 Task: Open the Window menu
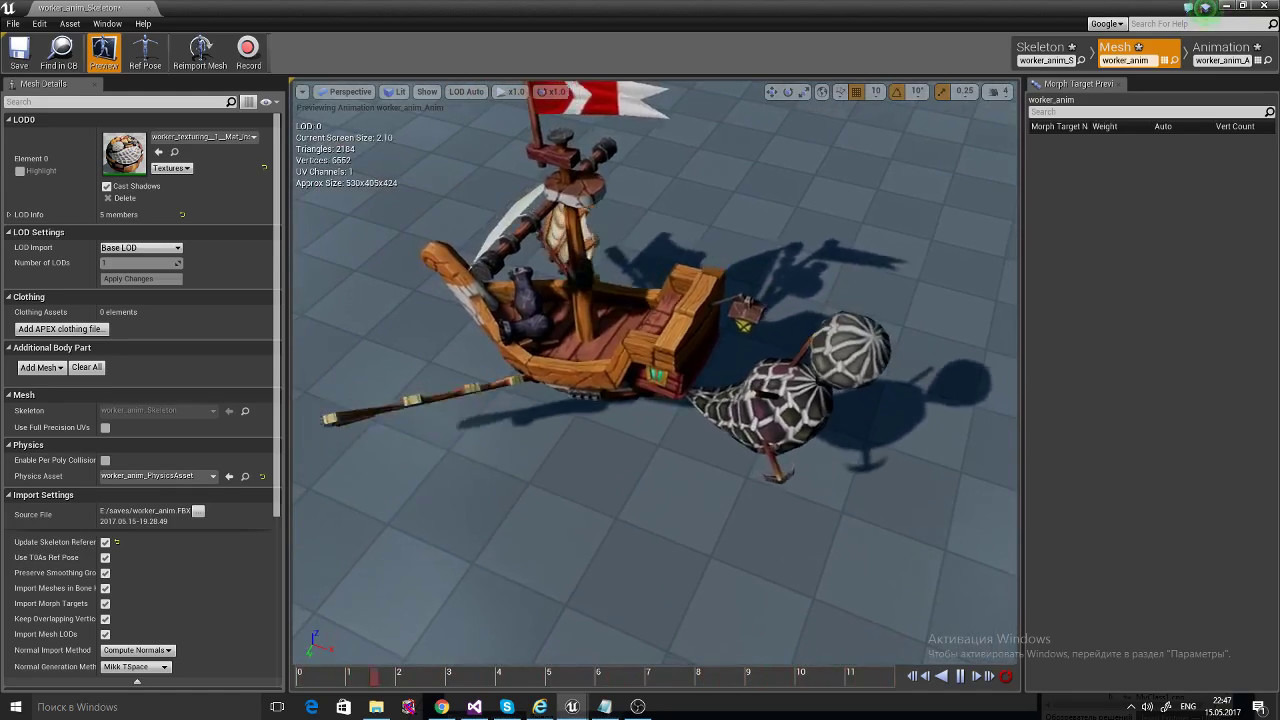[107, 24]
